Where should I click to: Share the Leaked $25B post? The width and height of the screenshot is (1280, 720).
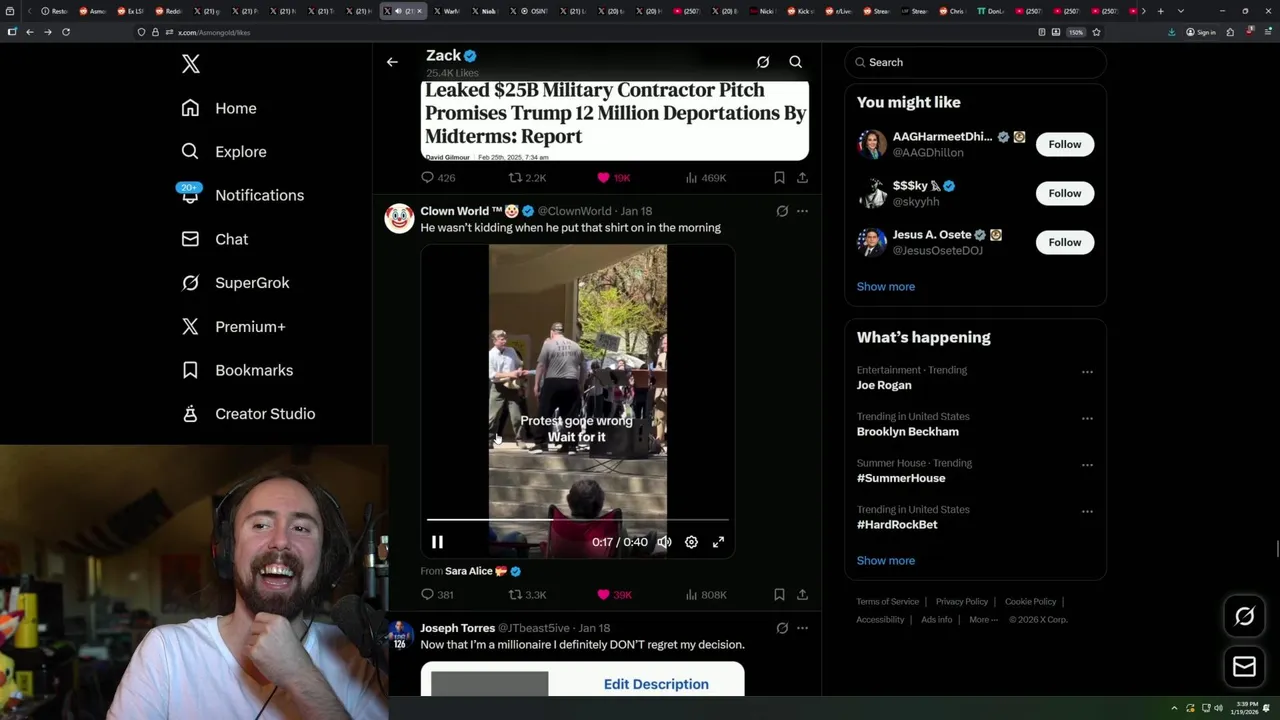[802, 178]
